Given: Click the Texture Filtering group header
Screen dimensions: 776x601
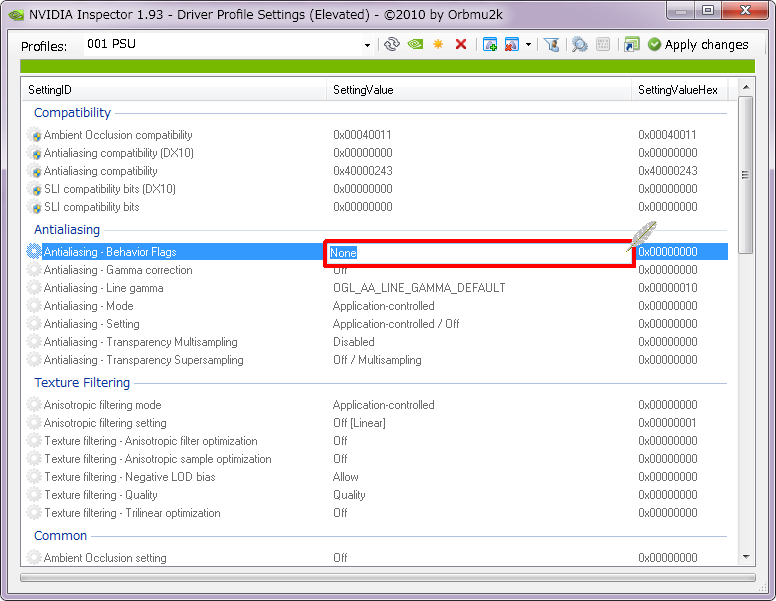Looking at the screenshot, I should tap(82, 383).
